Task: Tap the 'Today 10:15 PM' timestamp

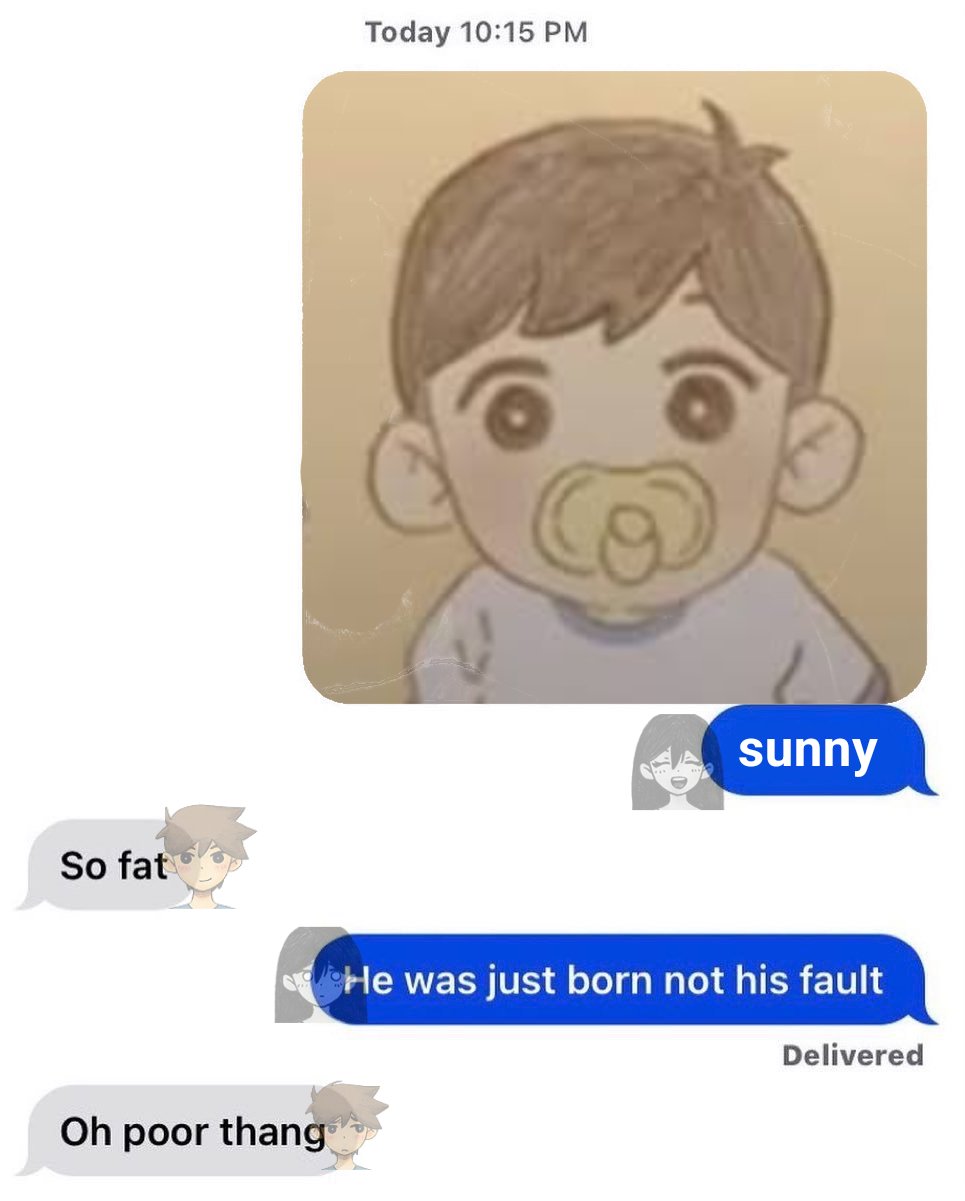Action: pos(476,32)
